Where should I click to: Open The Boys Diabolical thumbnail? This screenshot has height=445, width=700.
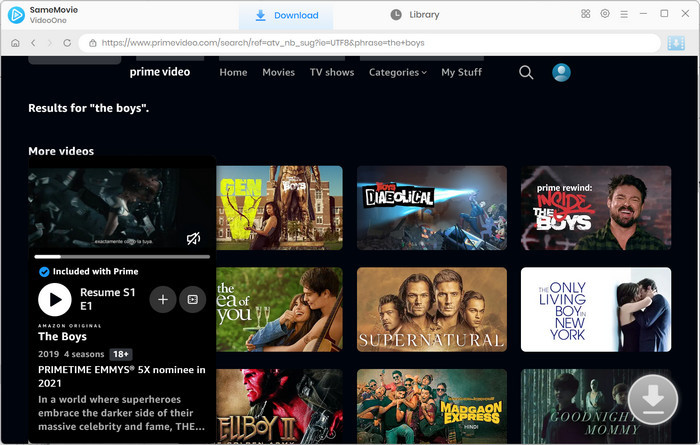click(432, 208)
